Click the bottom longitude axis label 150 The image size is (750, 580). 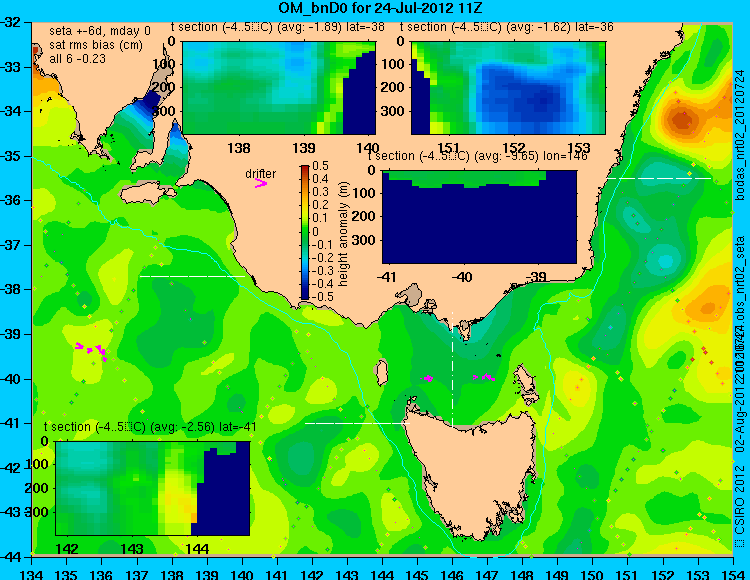point(592,575)
